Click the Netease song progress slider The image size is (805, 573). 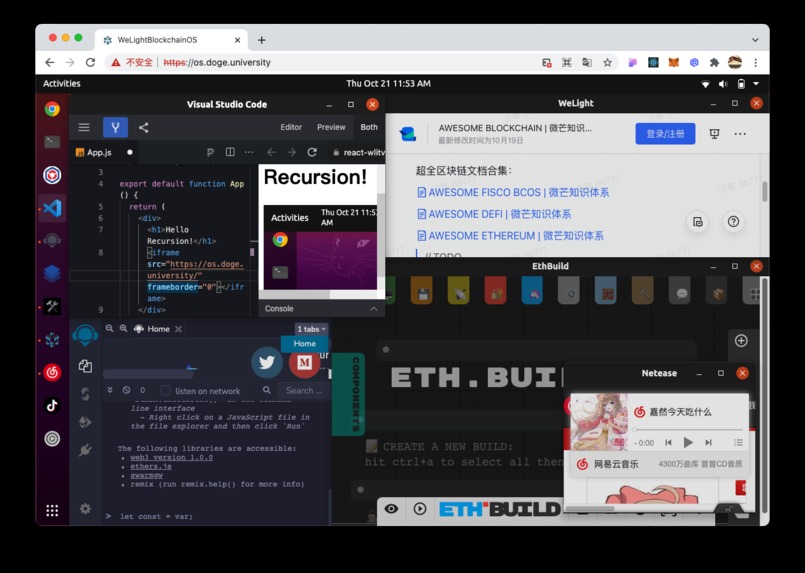[688, 429]
